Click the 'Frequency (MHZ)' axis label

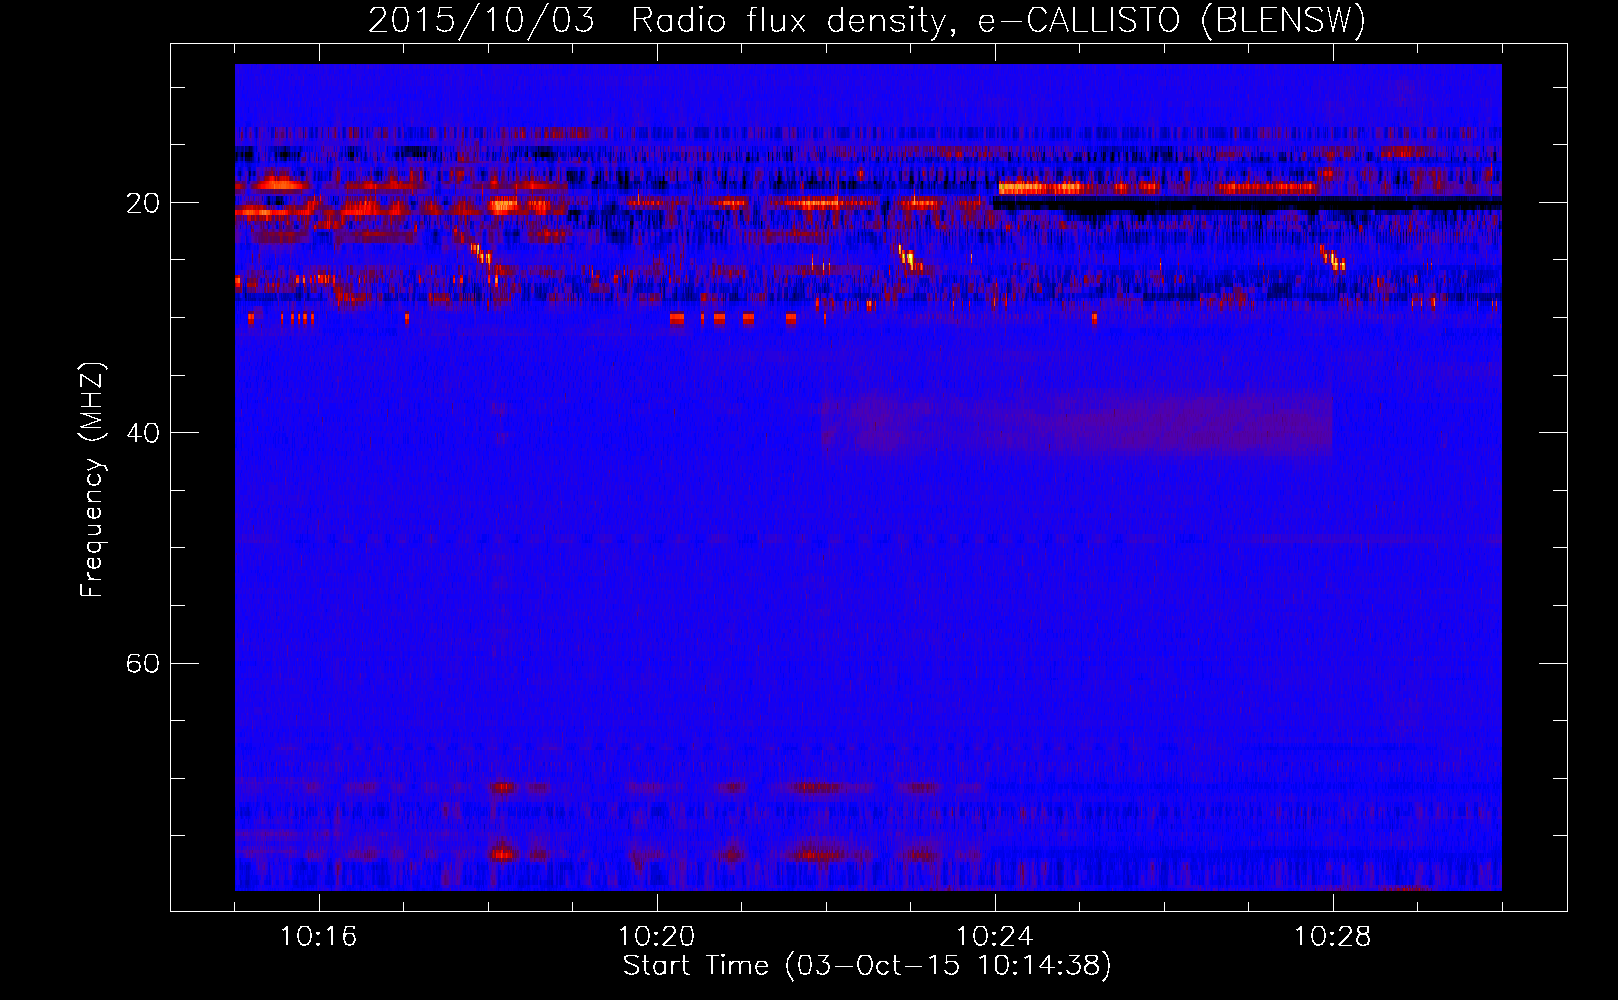click(92, 480)
